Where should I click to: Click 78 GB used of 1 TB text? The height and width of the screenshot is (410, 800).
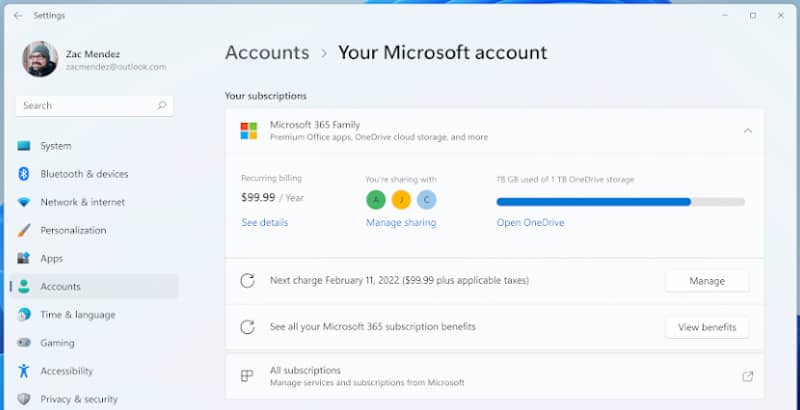click(x=565, y=180)
